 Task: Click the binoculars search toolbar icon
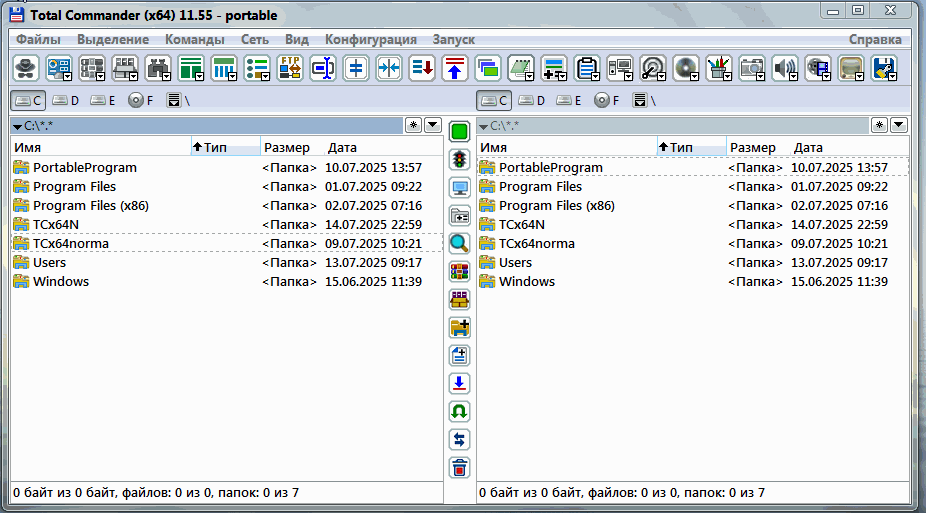(158, 68)
